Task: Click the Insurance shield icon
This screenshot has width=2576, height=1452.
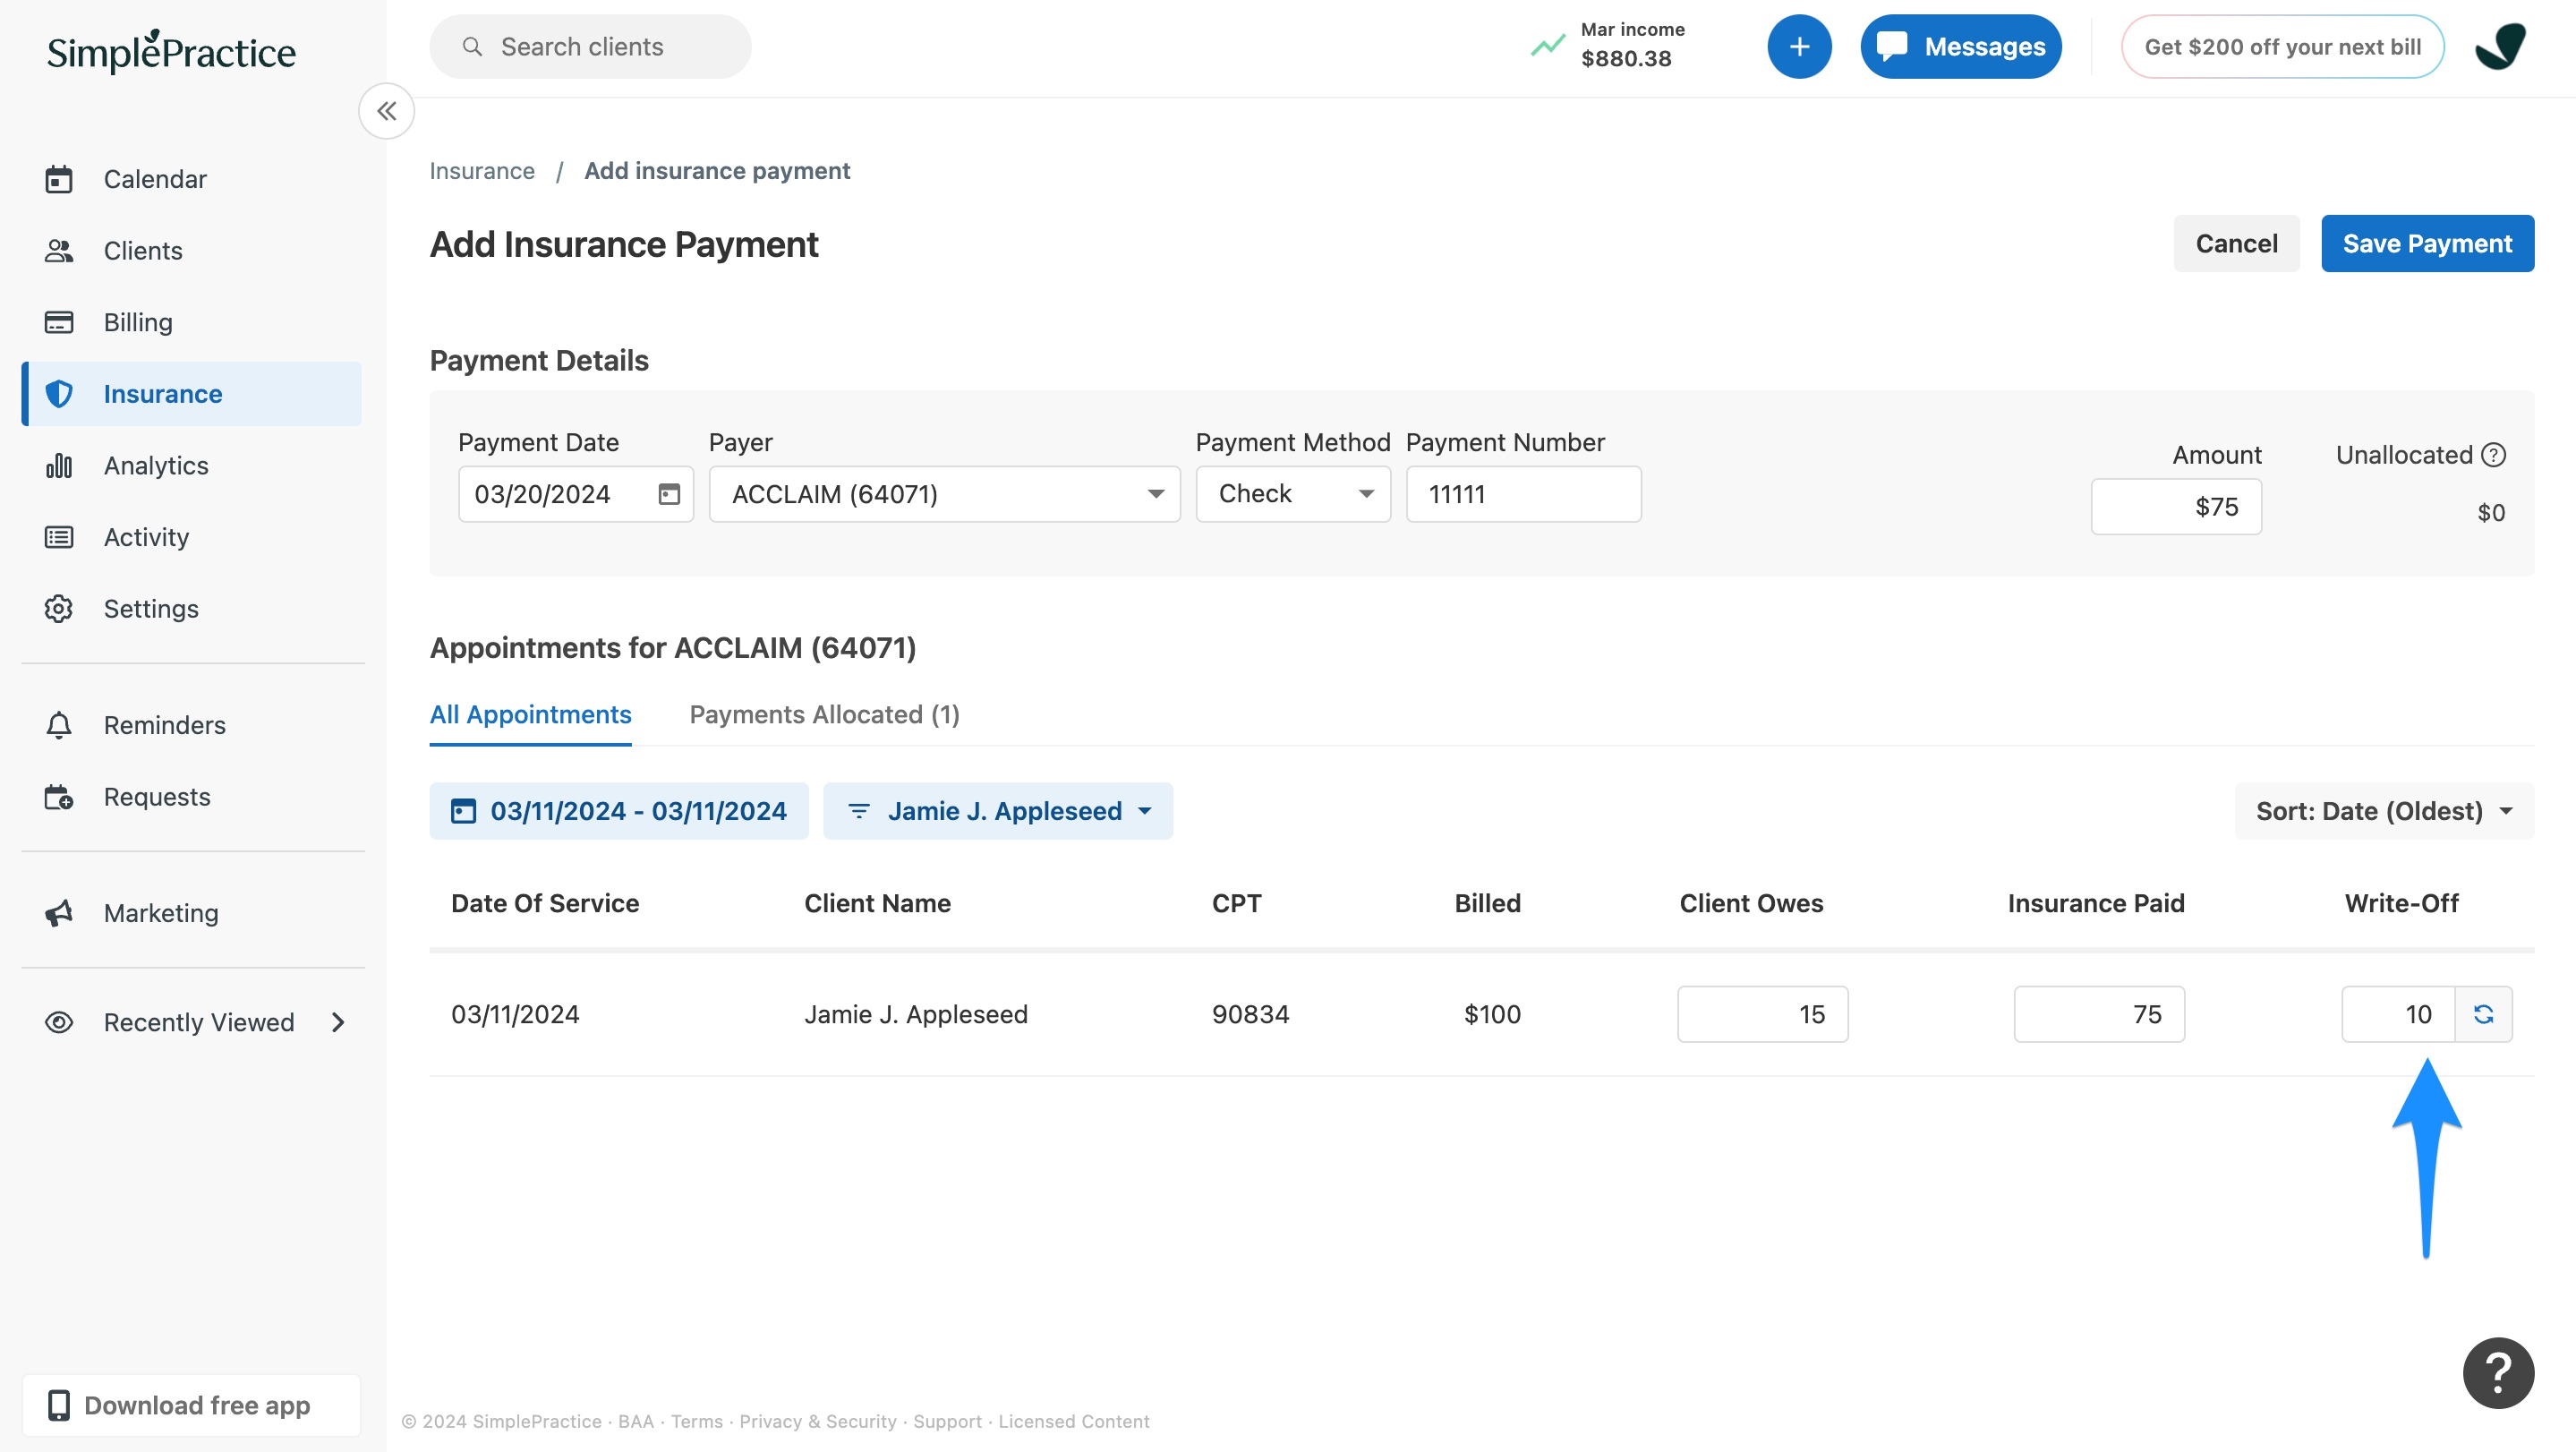Action: 59,394
